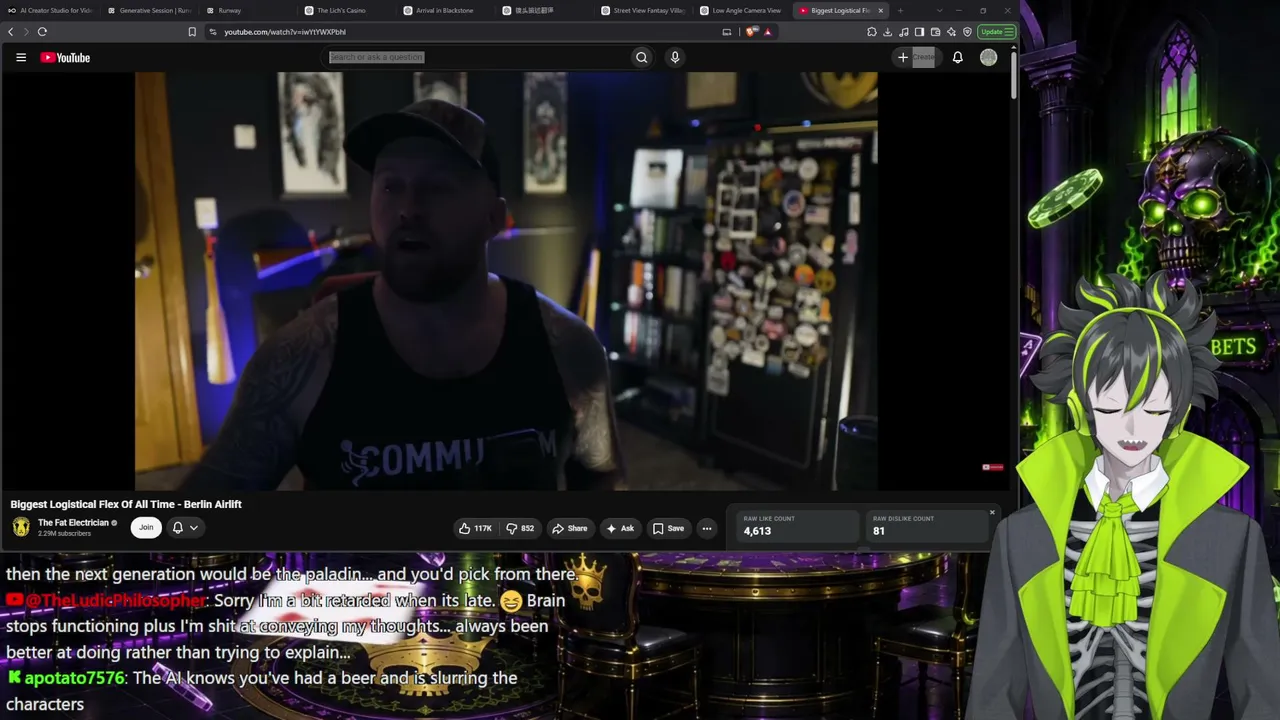1280x720 pixels.
Task: Open the browser extensions puzzle icon
Action: 872,31
